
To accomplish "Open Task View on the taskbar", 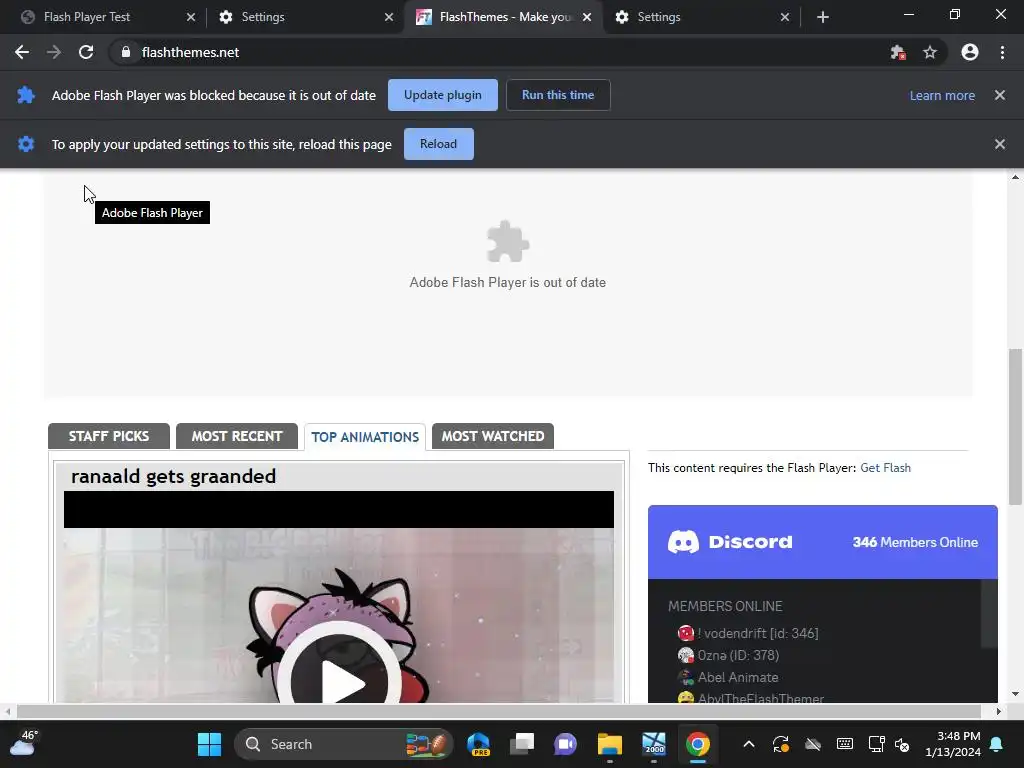I will click(522, 744).
